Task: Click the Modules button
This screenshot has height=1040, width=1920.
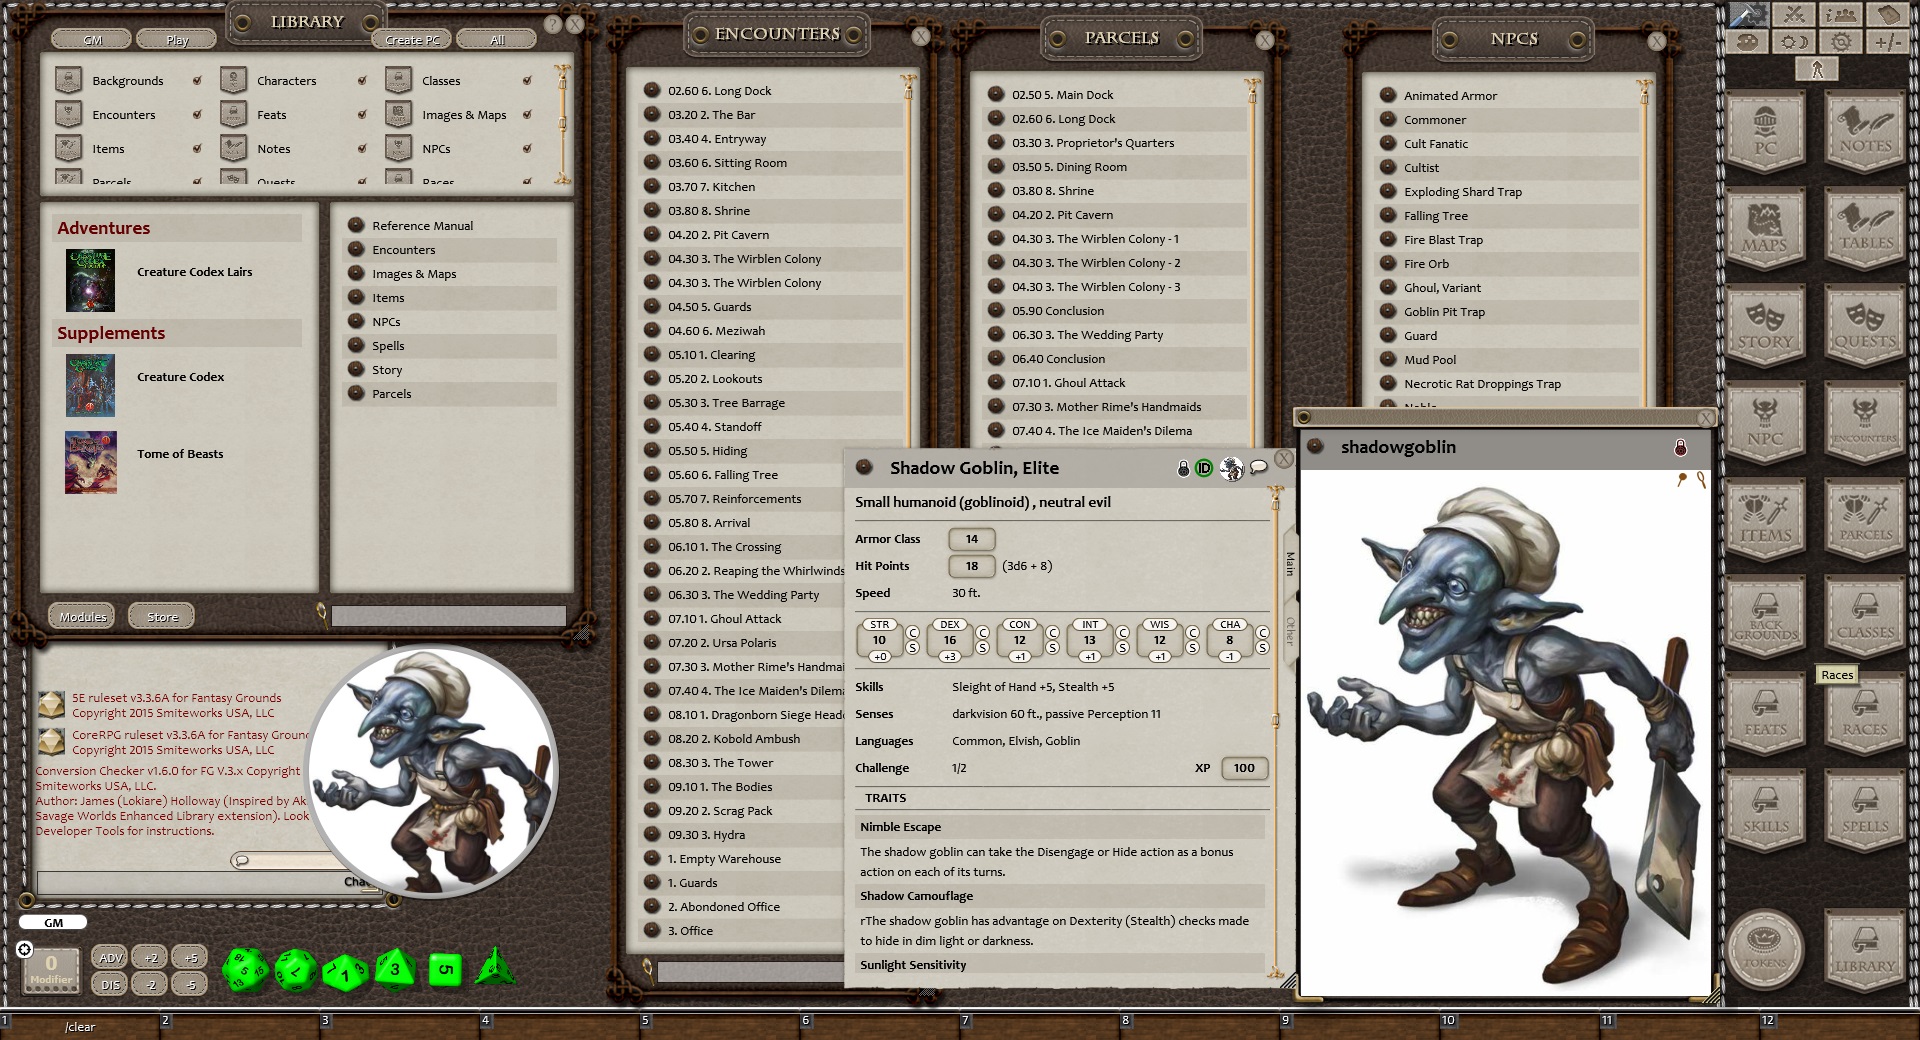Action: tap(81, 616)
